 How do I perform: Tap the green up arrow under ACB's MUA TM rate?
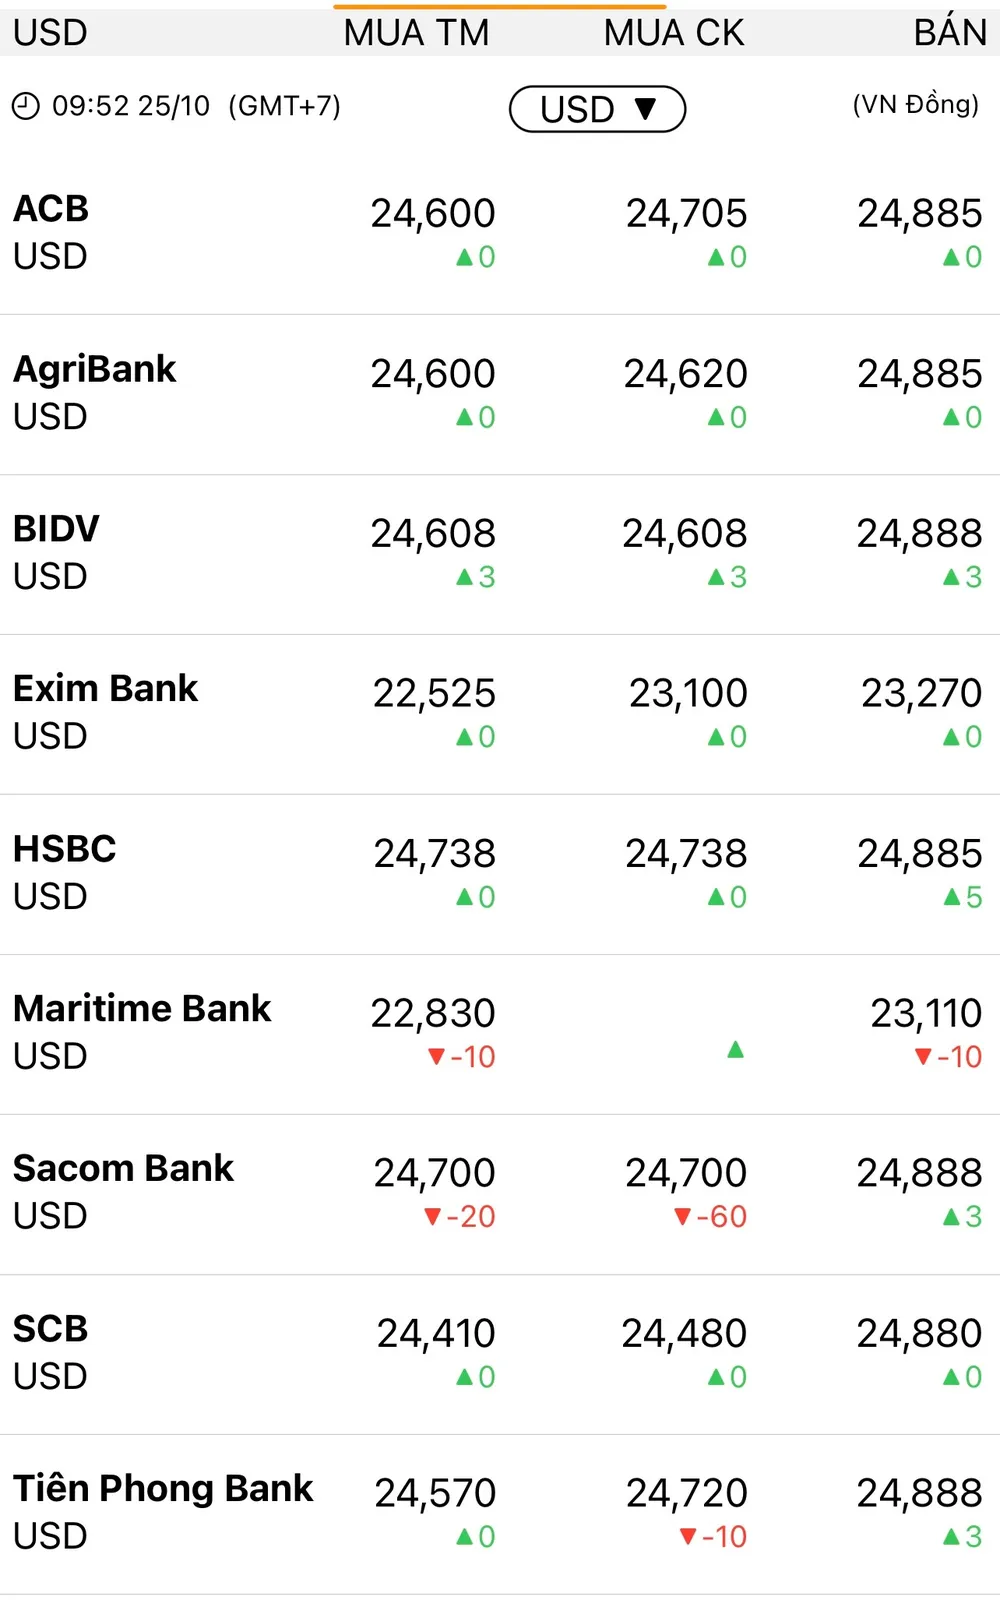click(463, 257)
